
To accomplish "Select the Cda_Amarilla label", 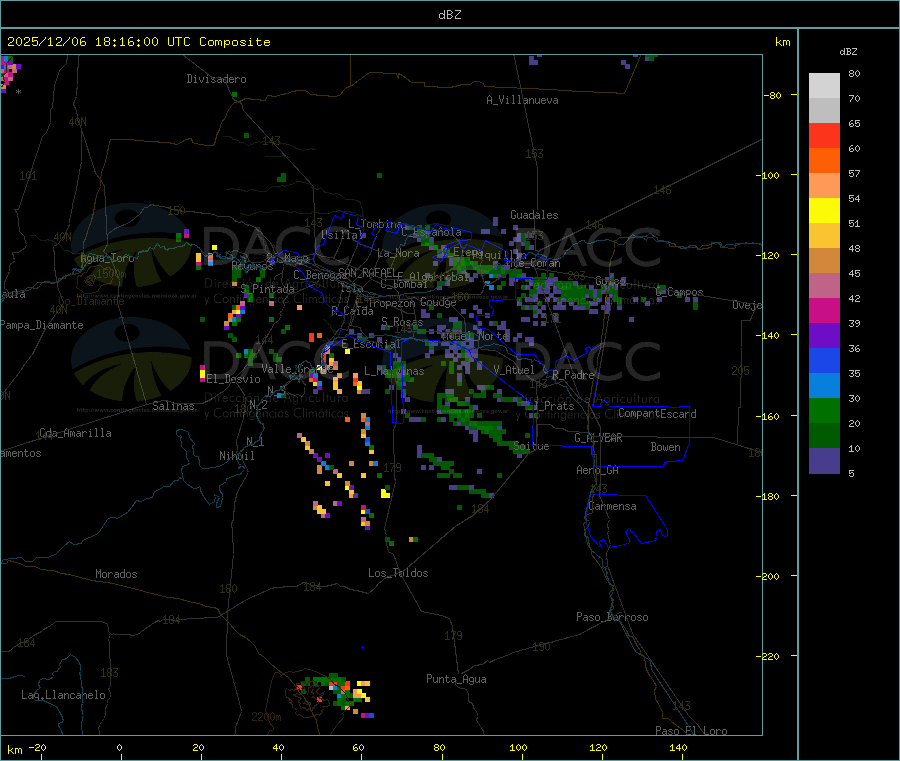I will (x=75, y=433).
